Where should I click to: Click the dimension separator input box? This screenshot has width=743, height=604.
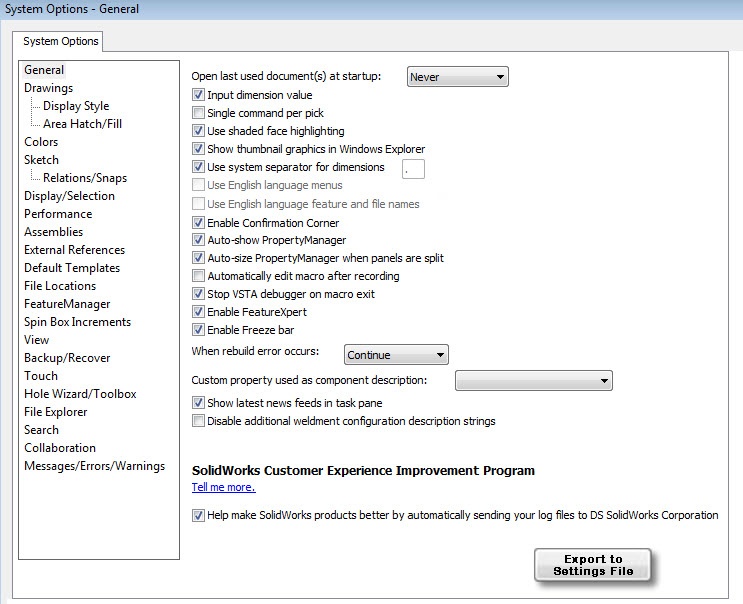[413, 169]
